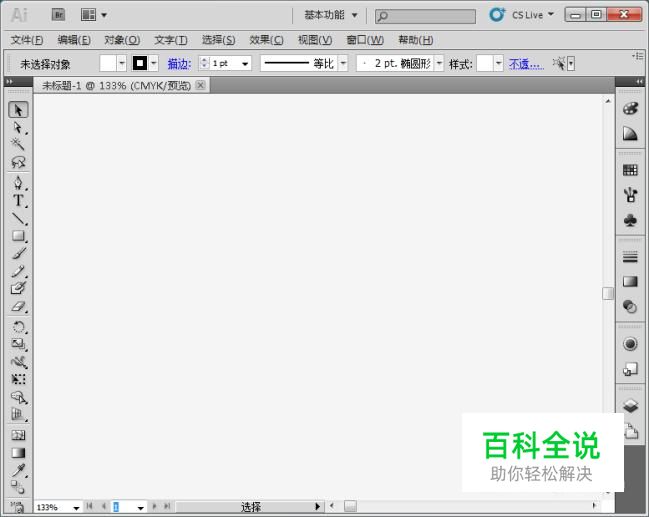The image size is (649, 517).
Task: Select the Type (T) tool
Action: tap(18, 200)
